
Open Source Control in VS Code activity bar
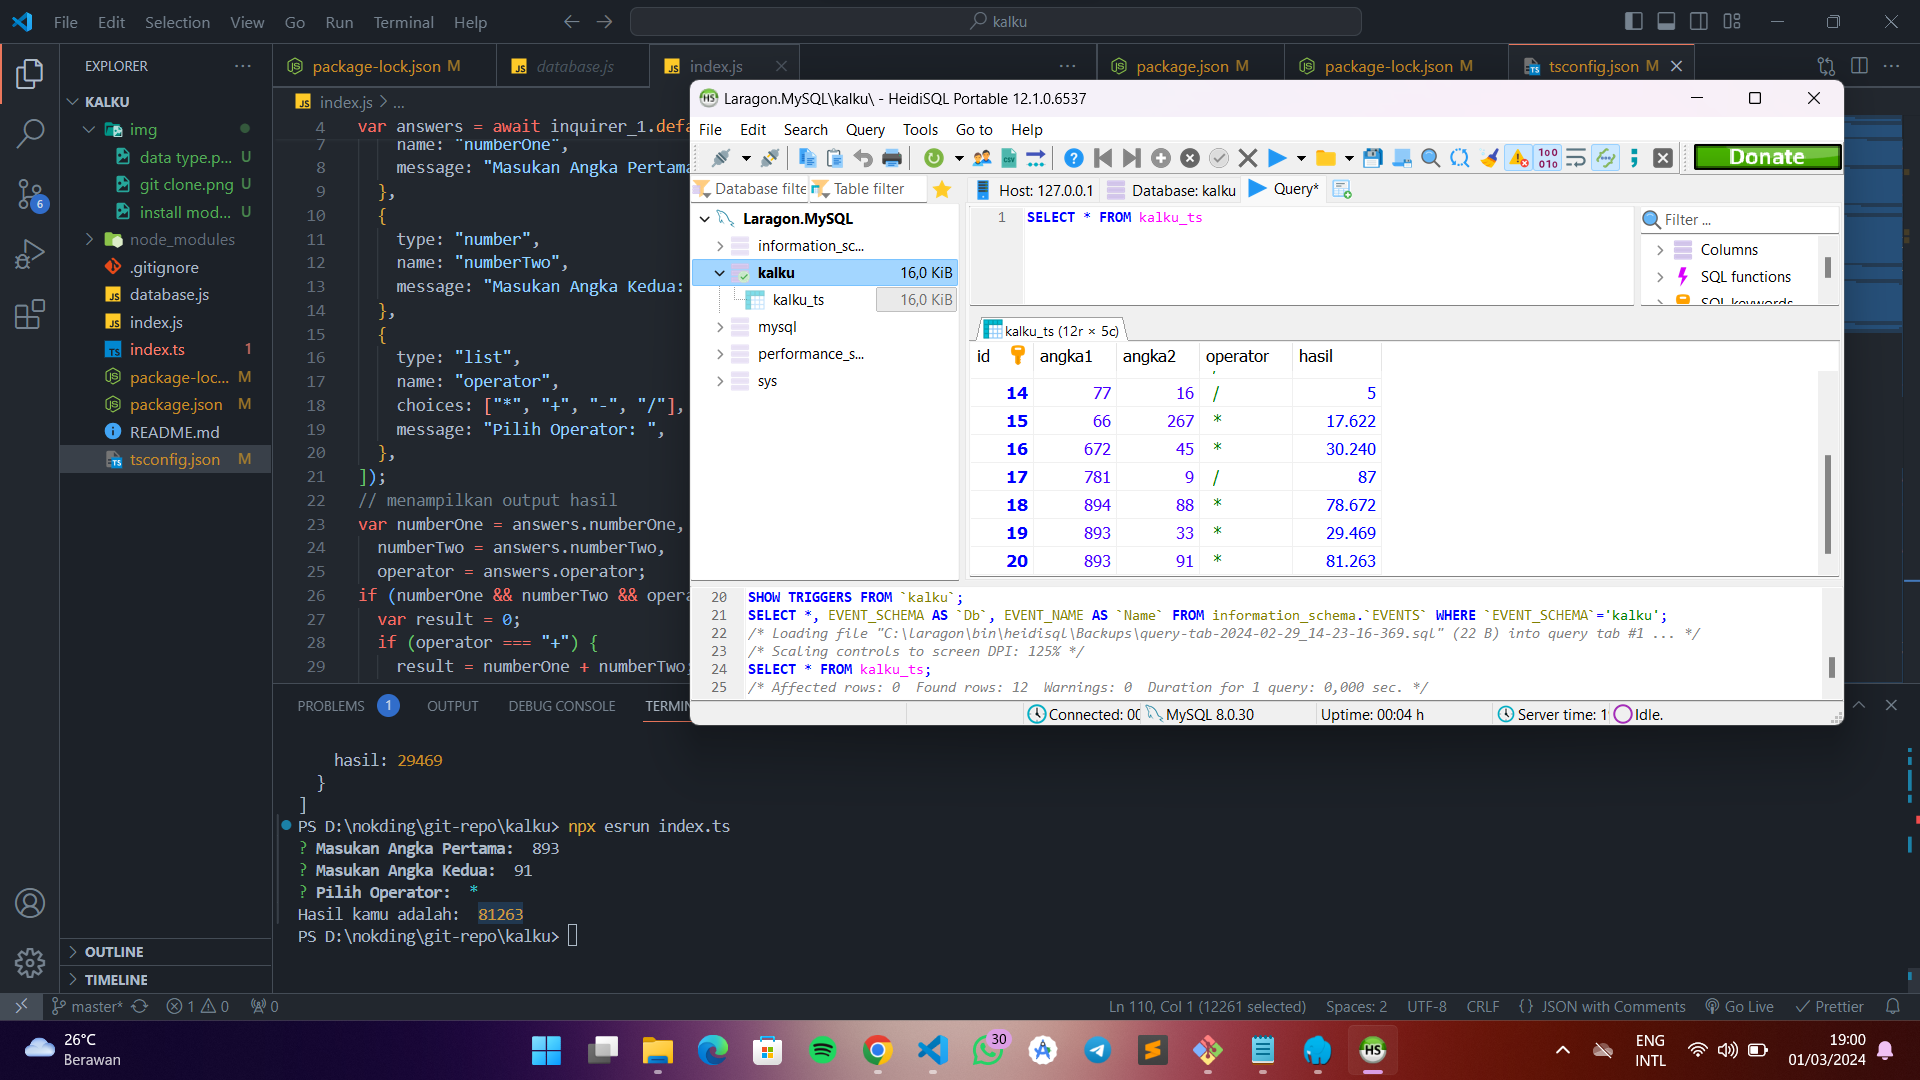tap(30, 194)
